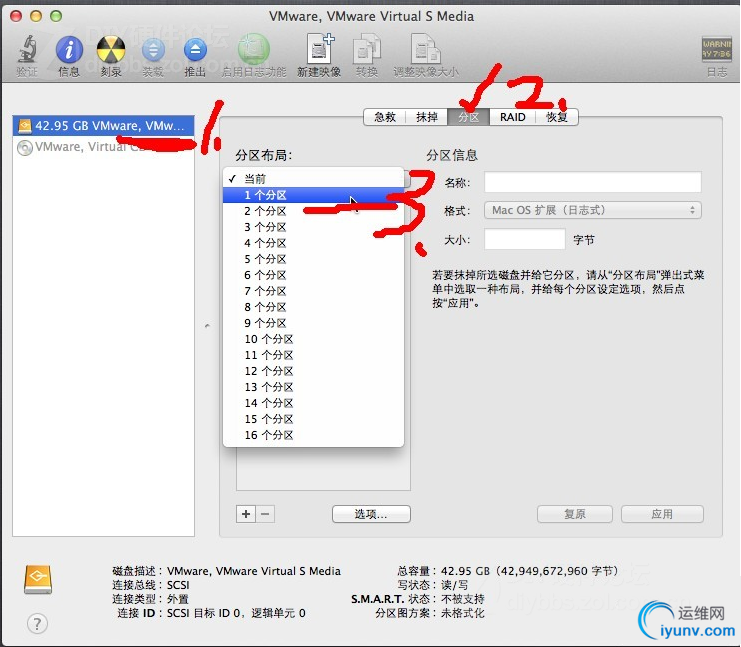Switch to the RAID tab
The height and width of the screenshot is (647, 741).
512,117
